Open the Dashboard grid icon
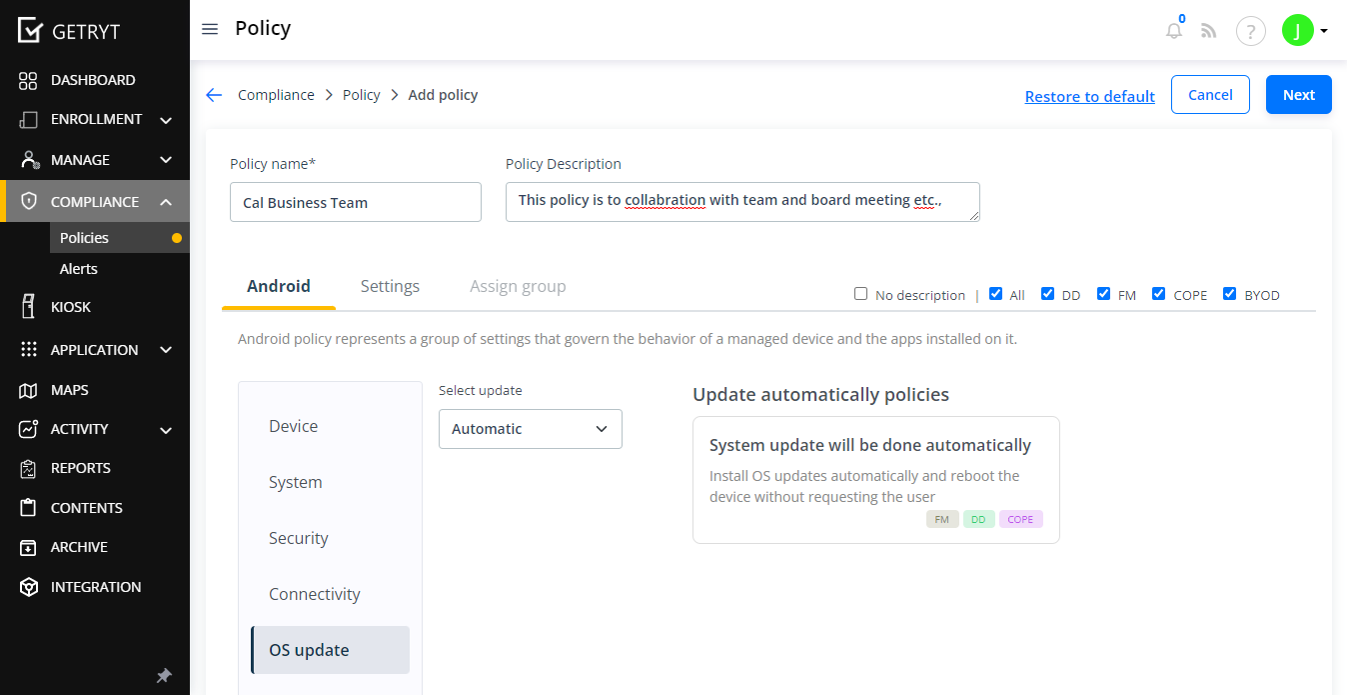Screen dimensions: 1347x695 pyautogui.click(x=28, y=80)
